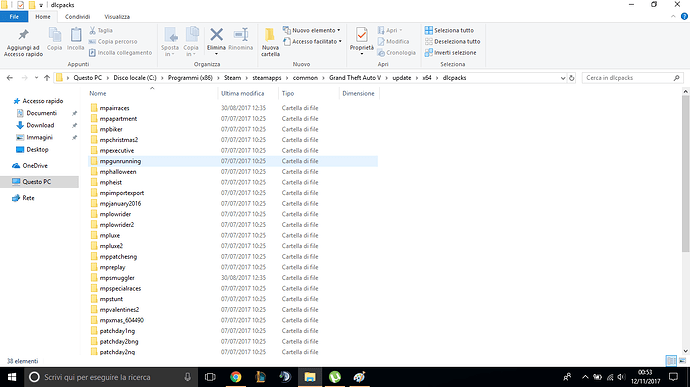The image size is (690, 387).
Task: Click the Taglia scissors item
Action: click(x=101, y=30)
